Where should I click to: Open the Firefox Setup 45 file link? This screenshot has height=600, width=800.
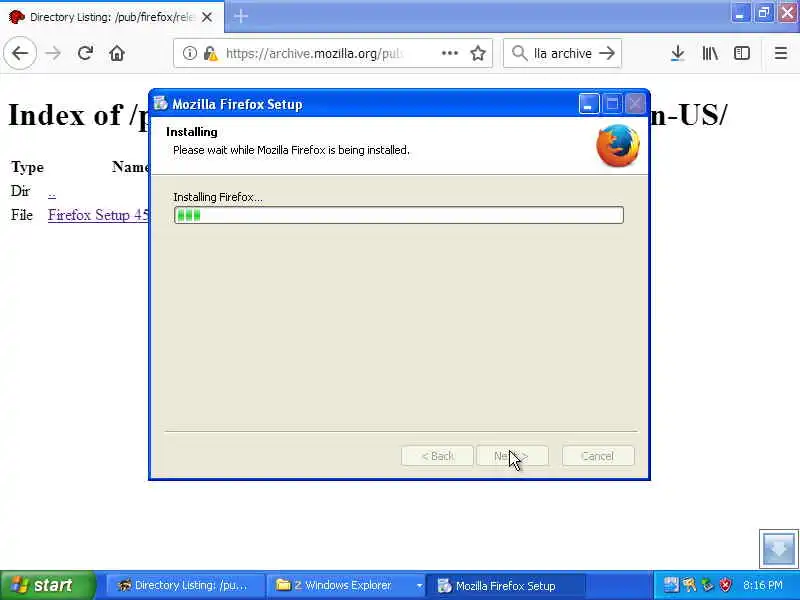98,215
